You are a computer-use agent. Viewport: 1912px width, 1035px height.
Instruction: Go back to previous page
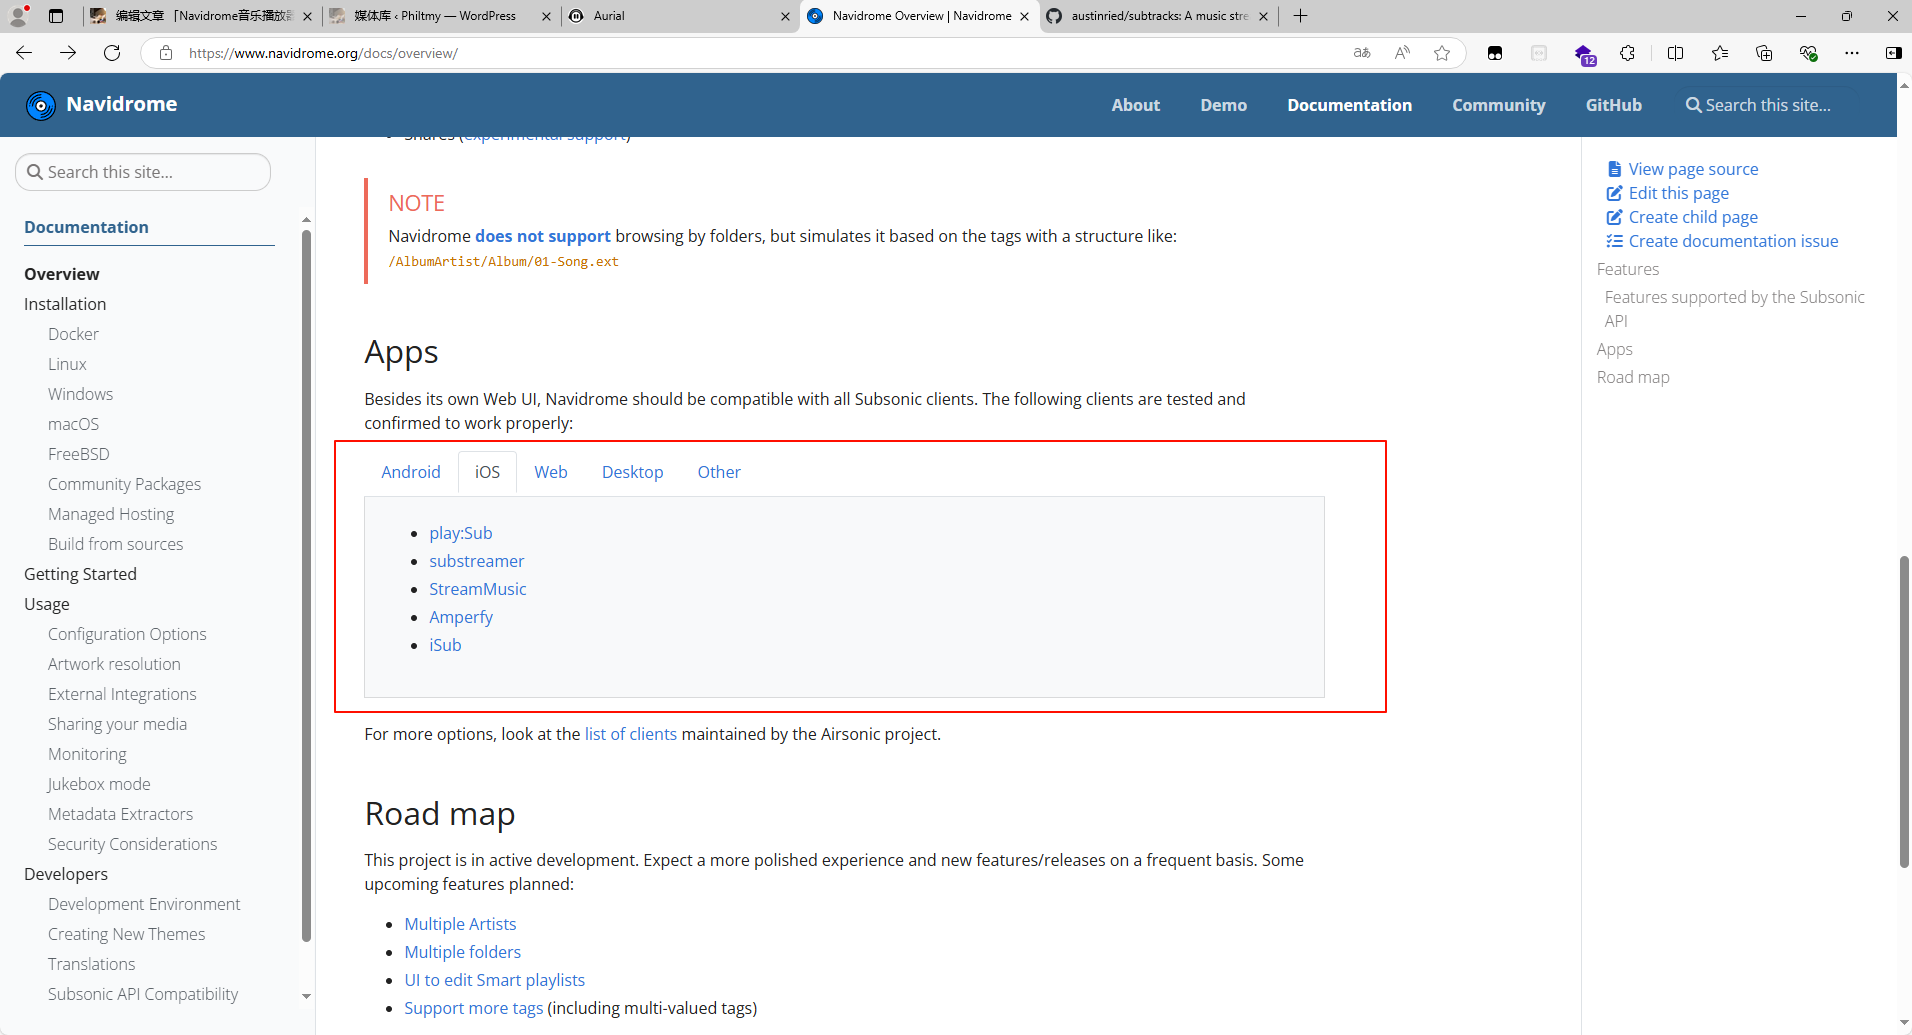[24, 53]
